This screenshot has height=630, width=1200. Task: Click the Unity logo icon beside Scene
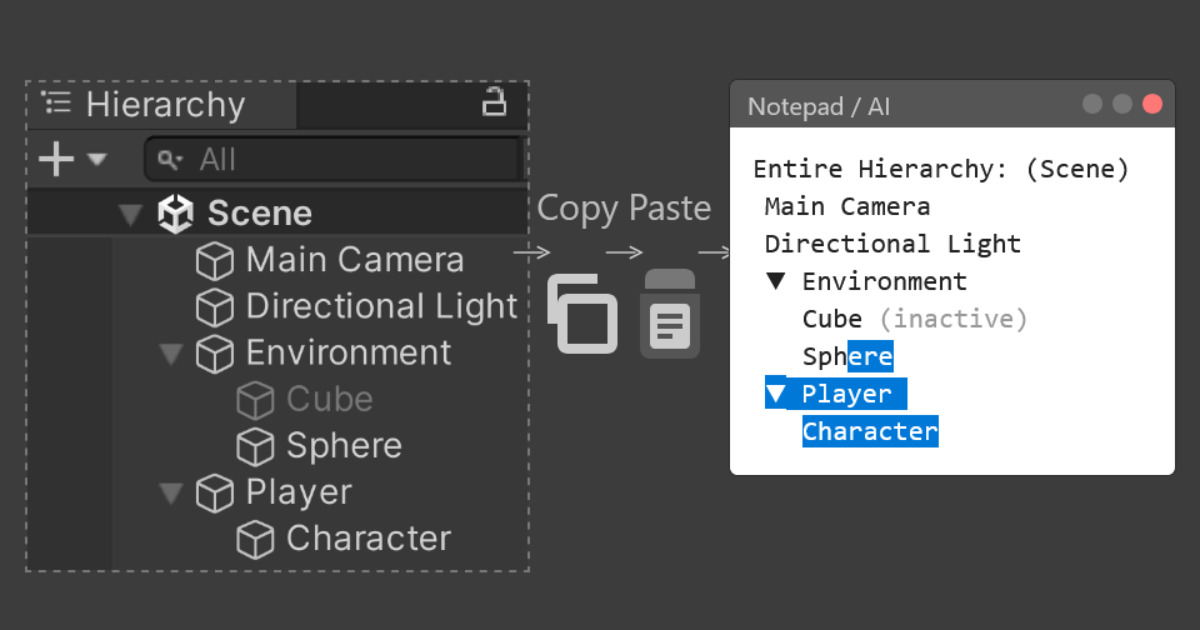click(x=176, y=213)
